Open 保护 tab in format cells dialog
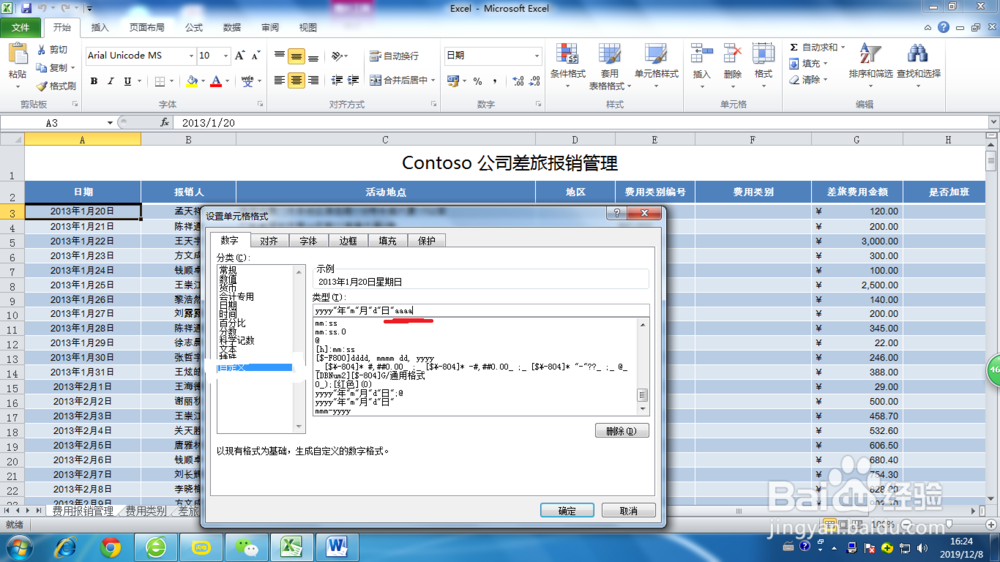The height and width of the screenshot is (562, 1000). (x=427, y=240)
